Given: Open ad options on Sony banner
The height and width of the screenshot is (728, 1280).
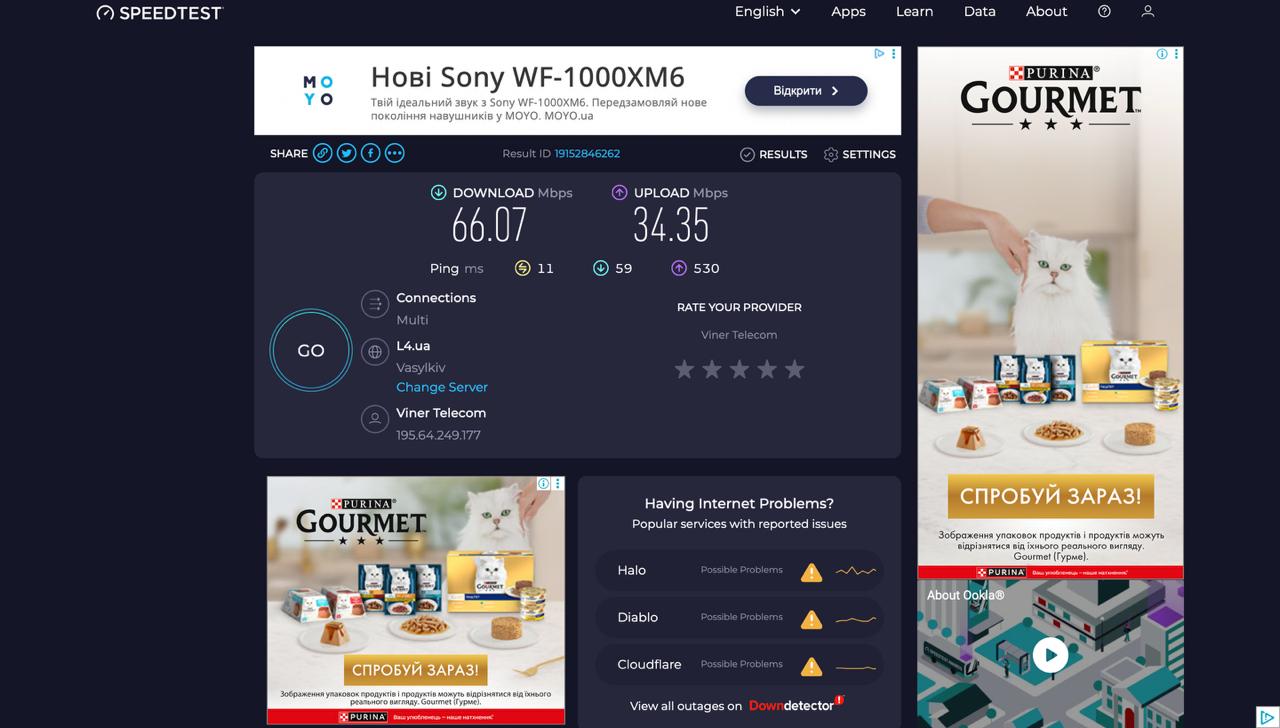Looking at the screenshot, I should [x=894, y=53].
